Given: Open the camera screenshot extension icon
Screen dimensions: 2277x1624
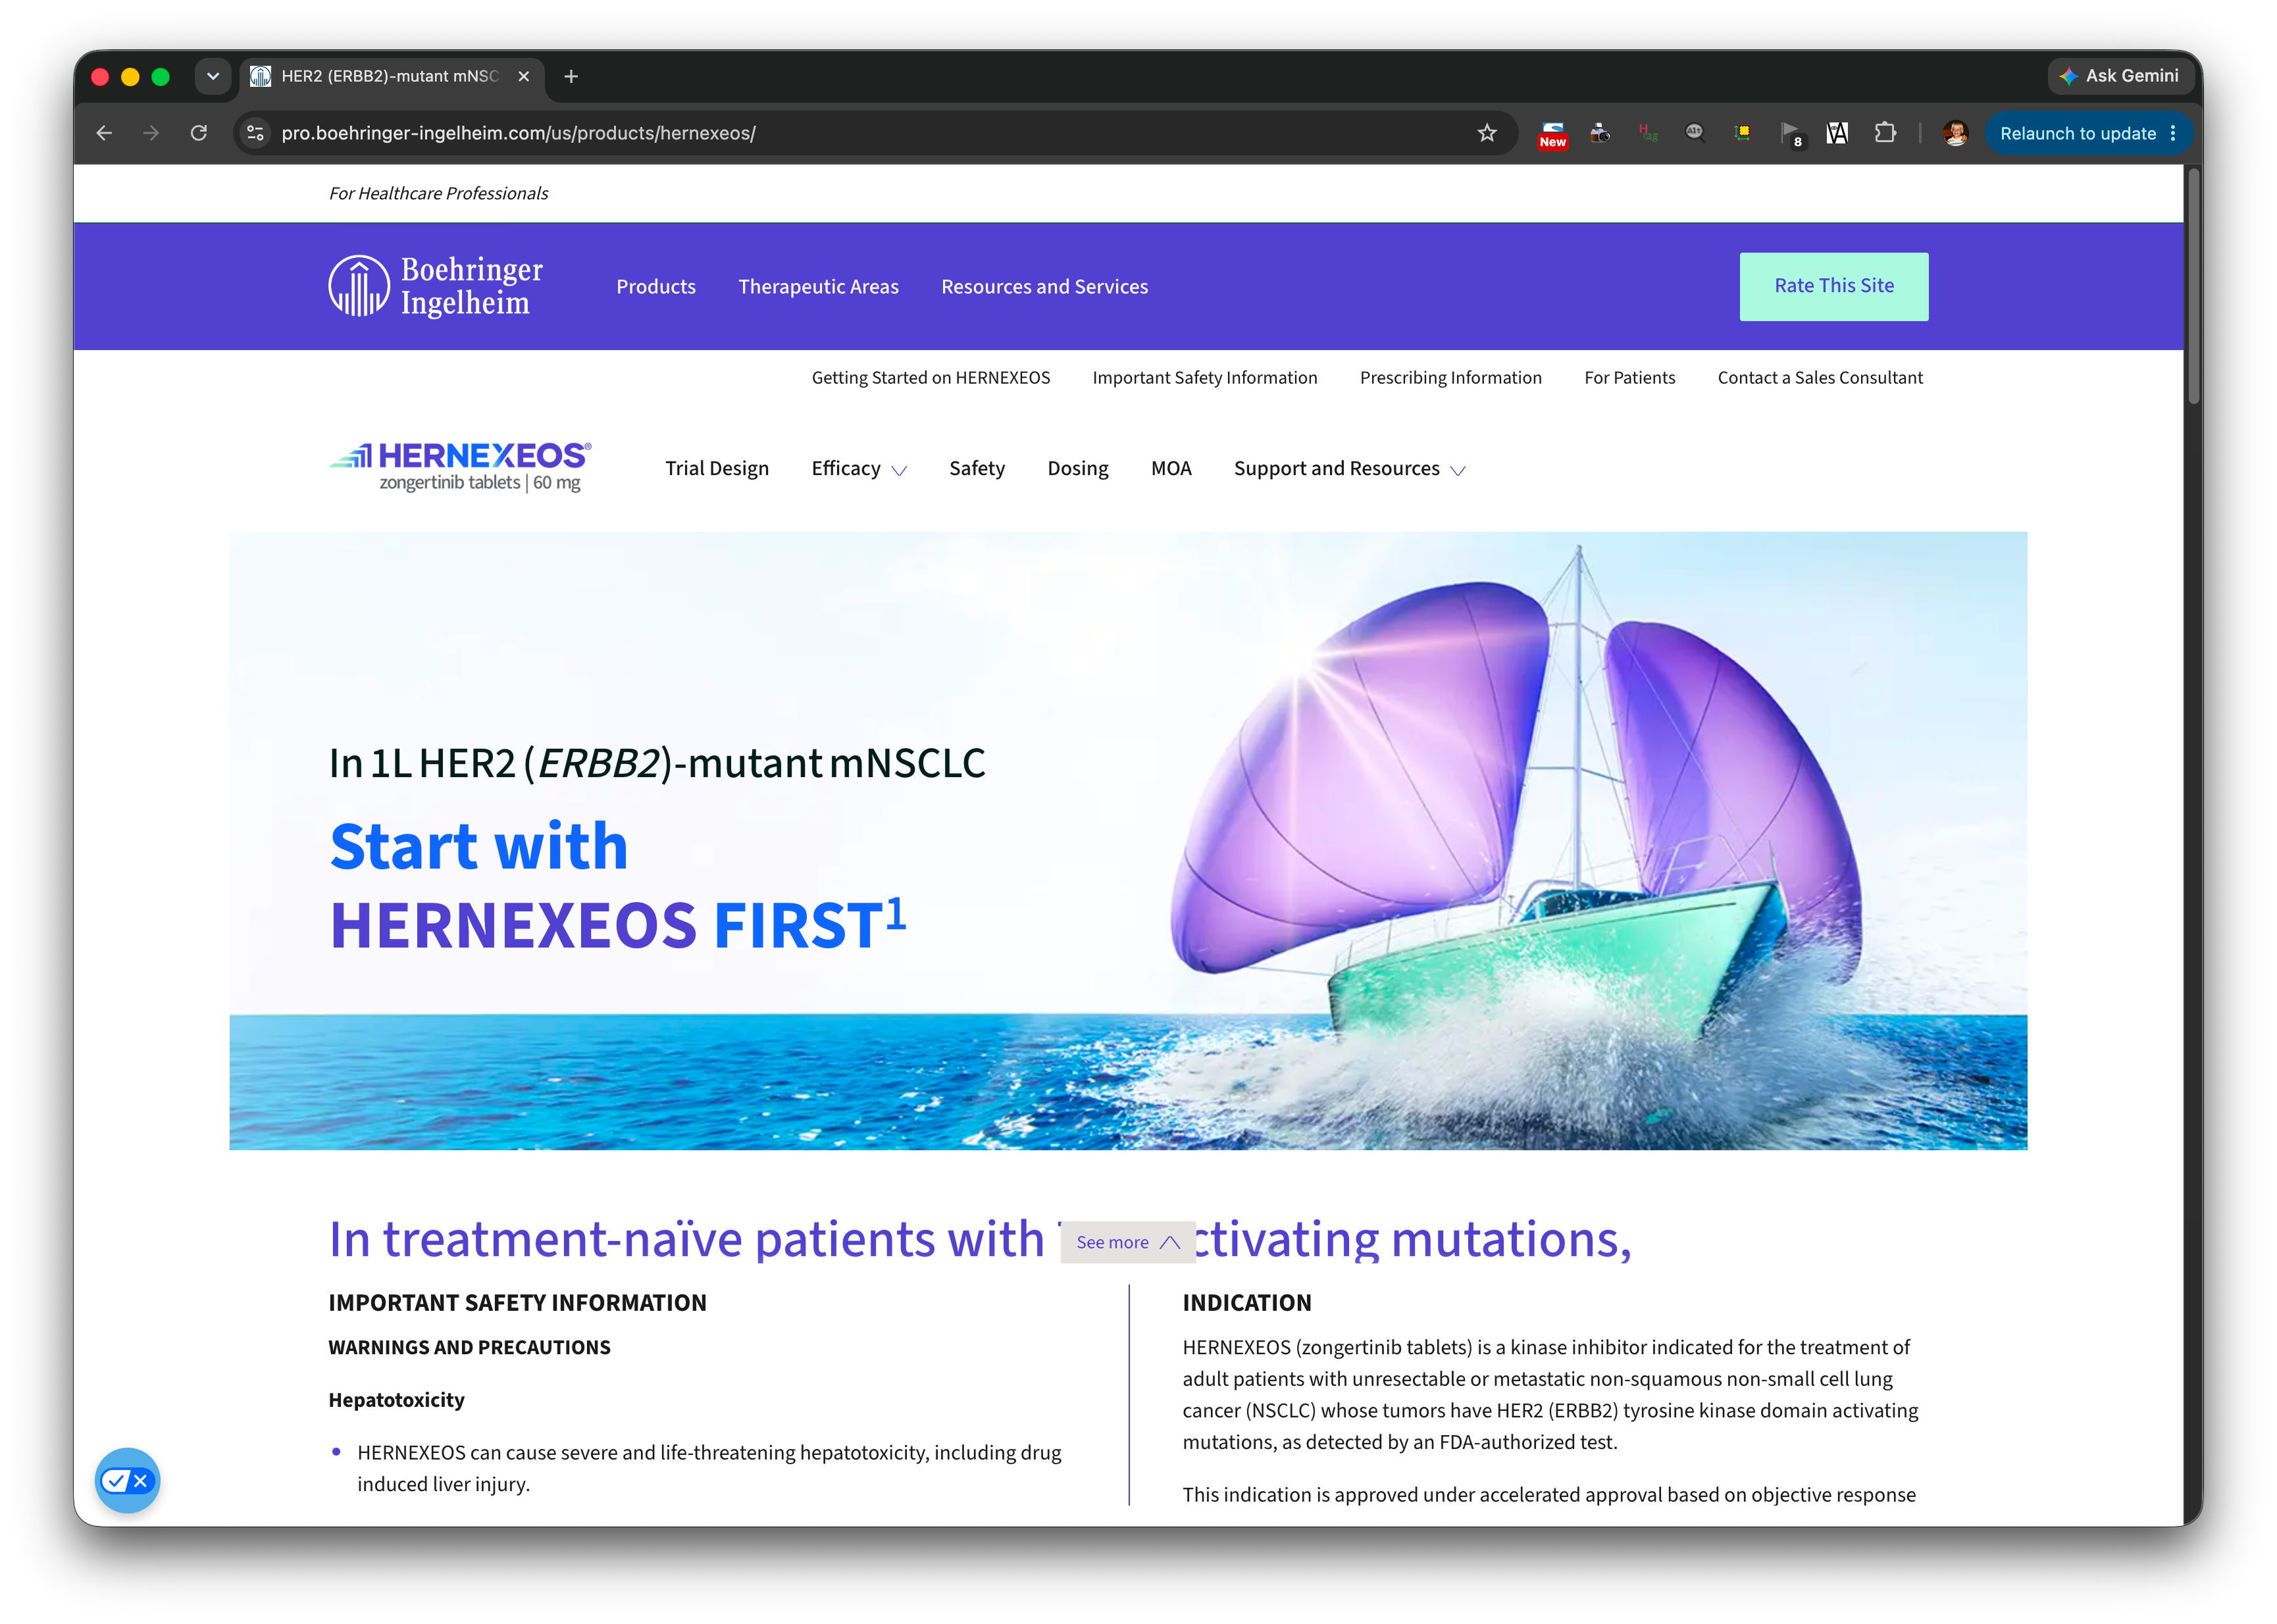Looking at the screenshot, I should (x=1599, y=133).
